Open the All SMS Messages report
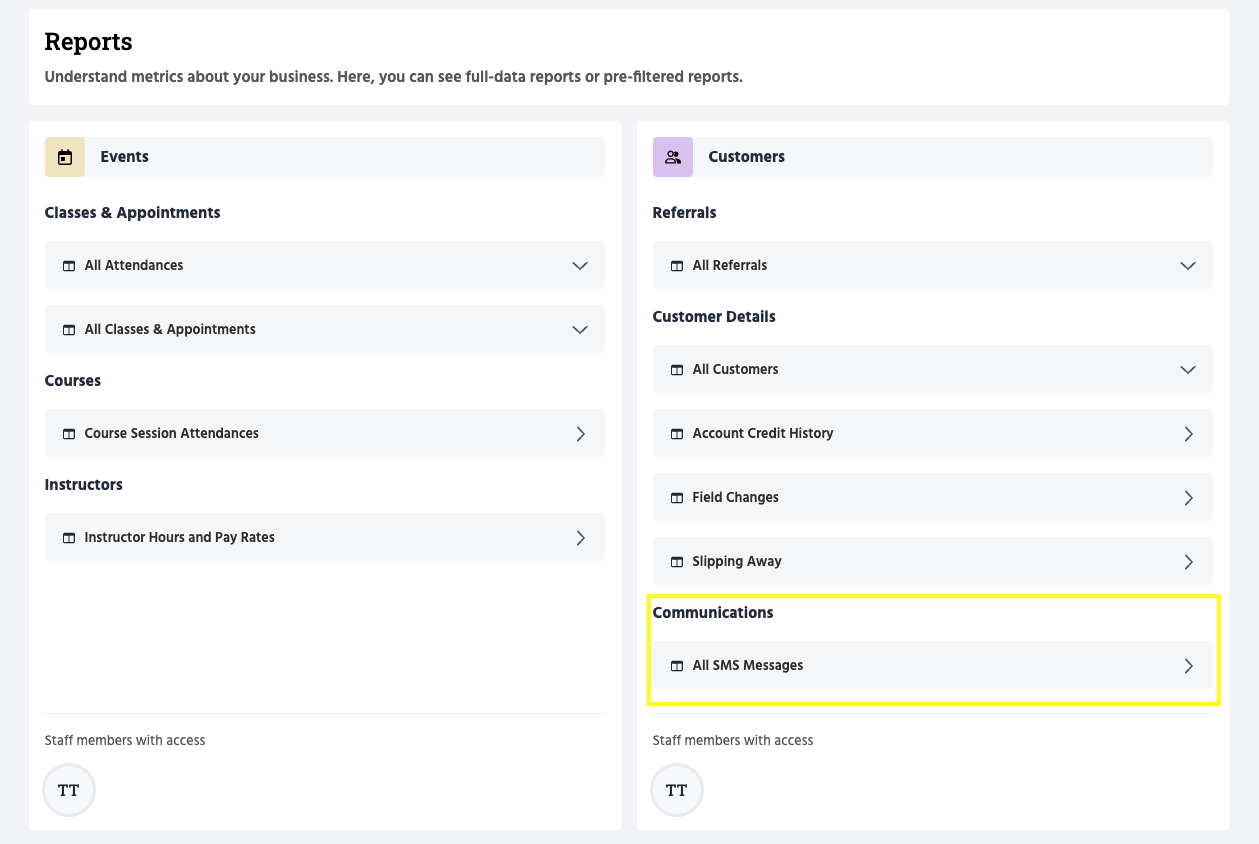 [x=748, y=665]
